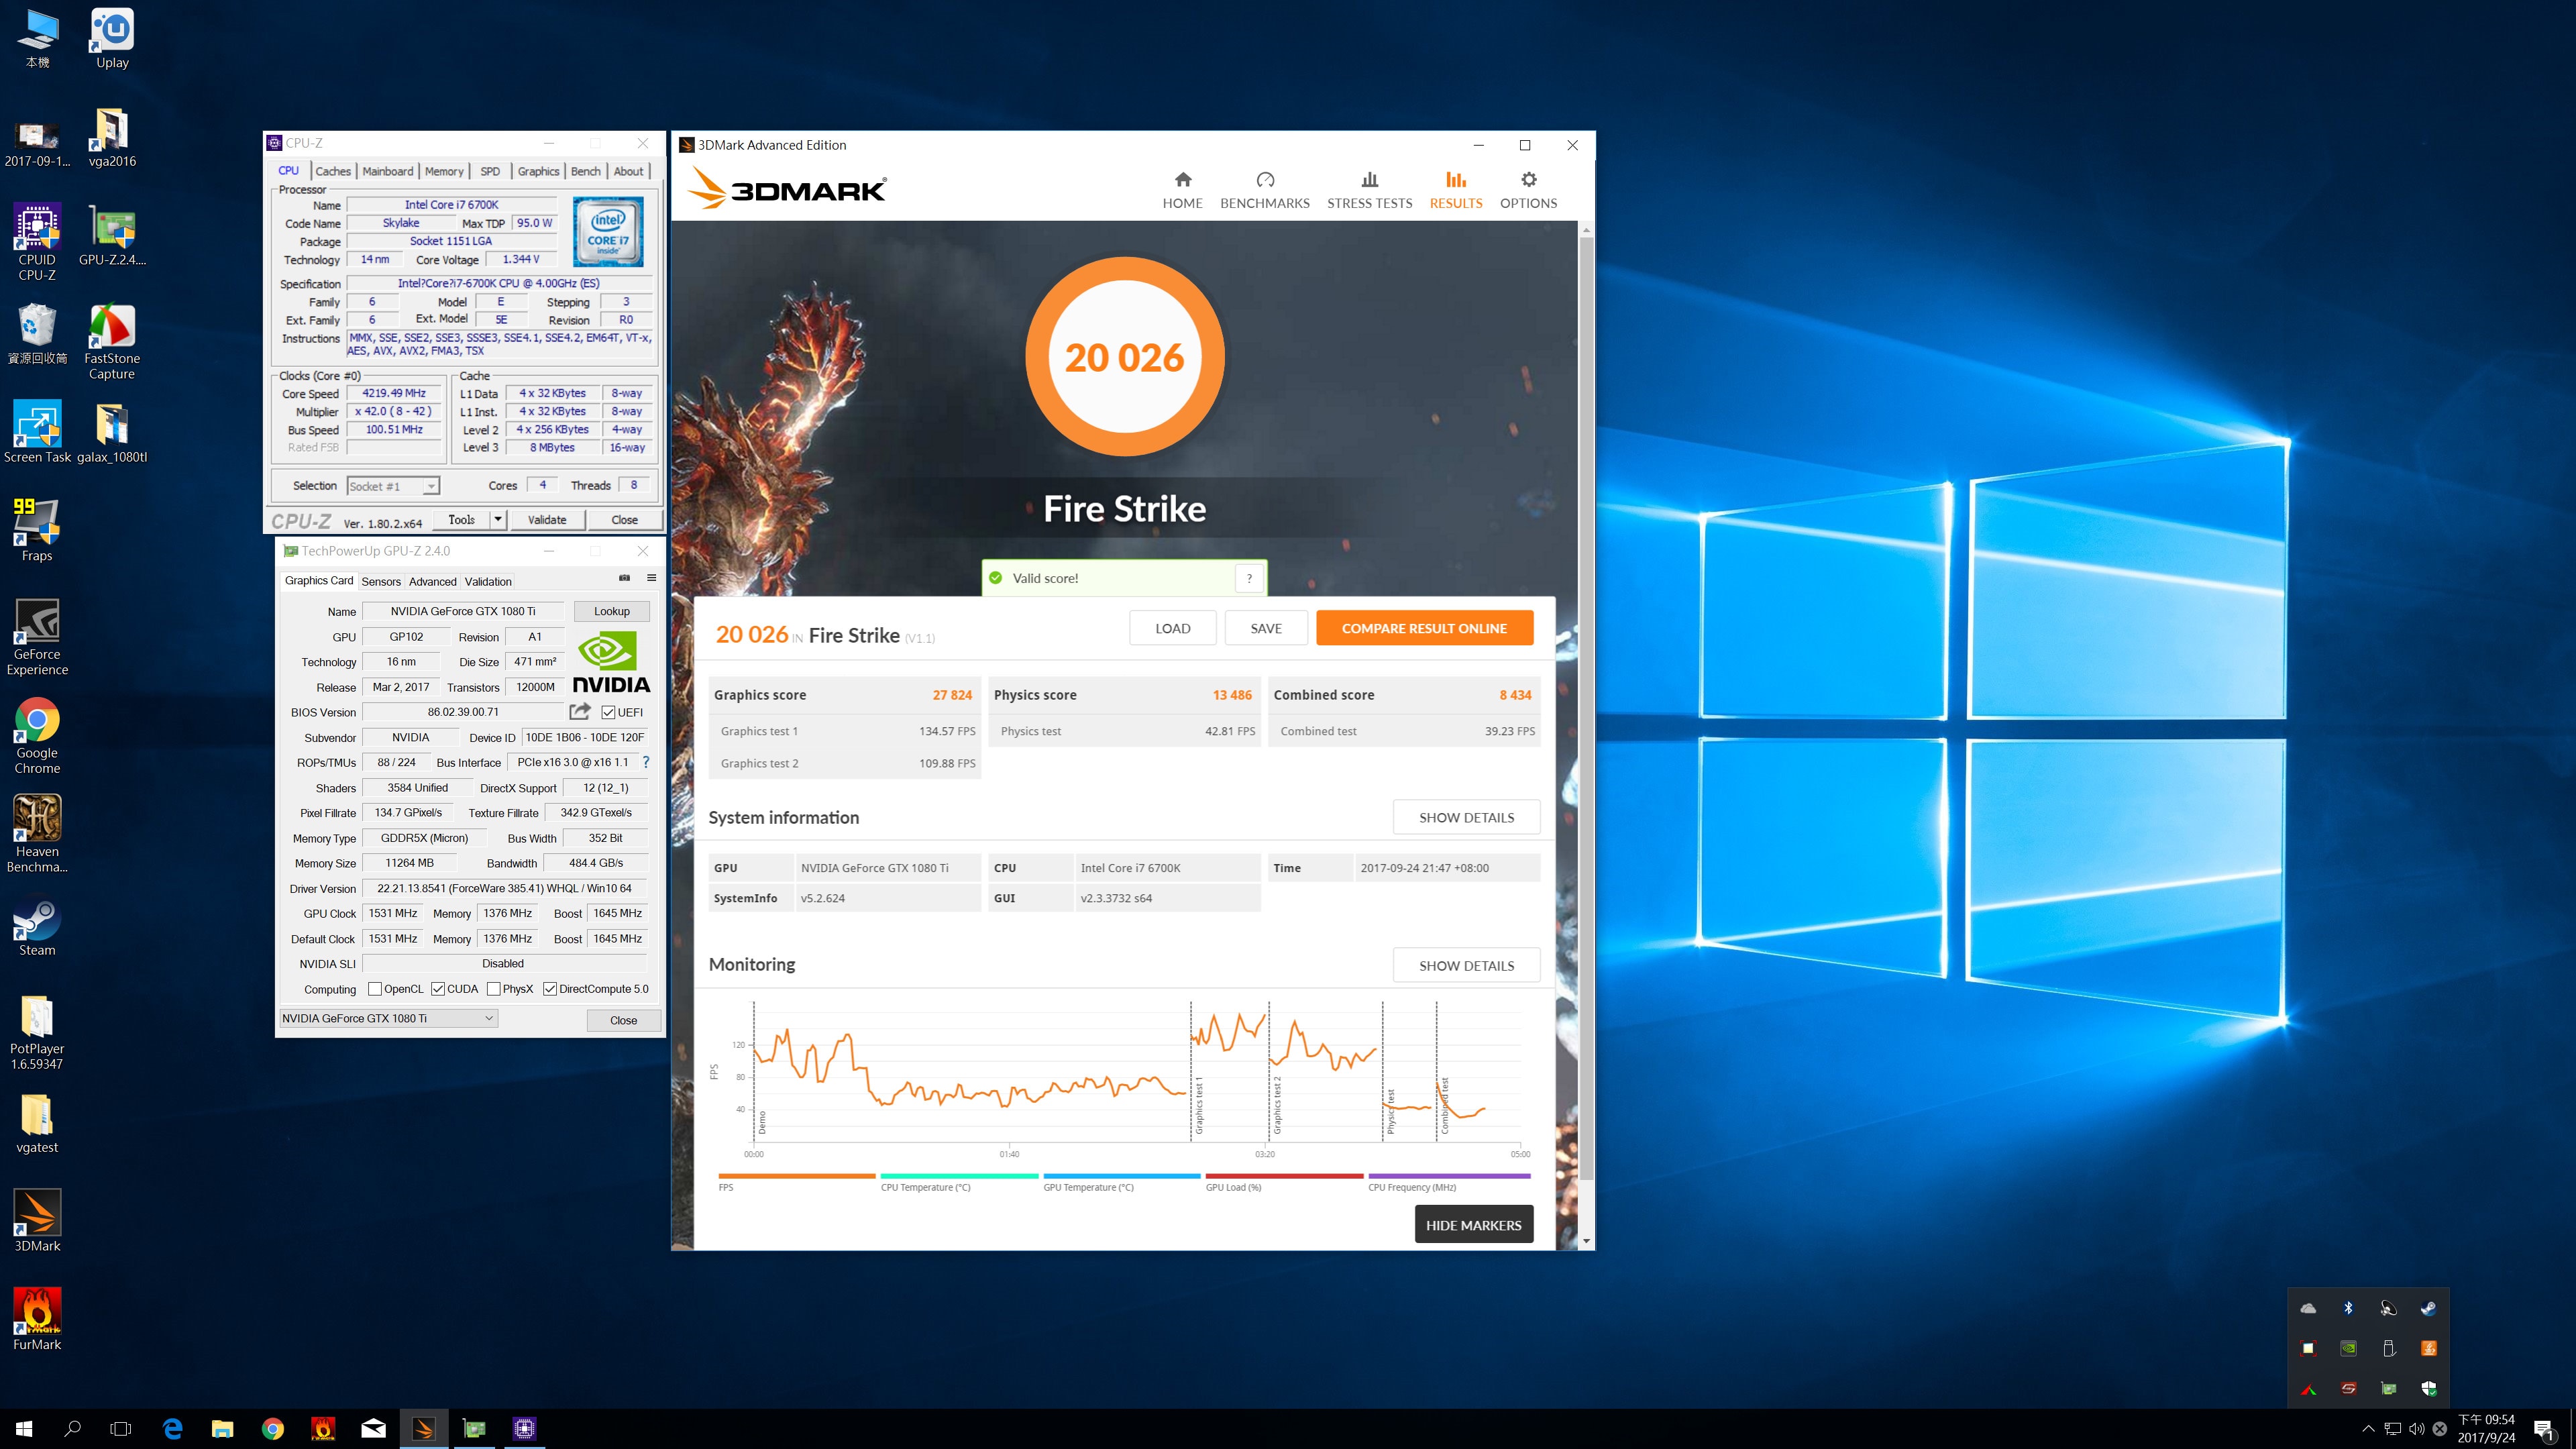Click the LOAD button in 3DMark

point(1173,628)
